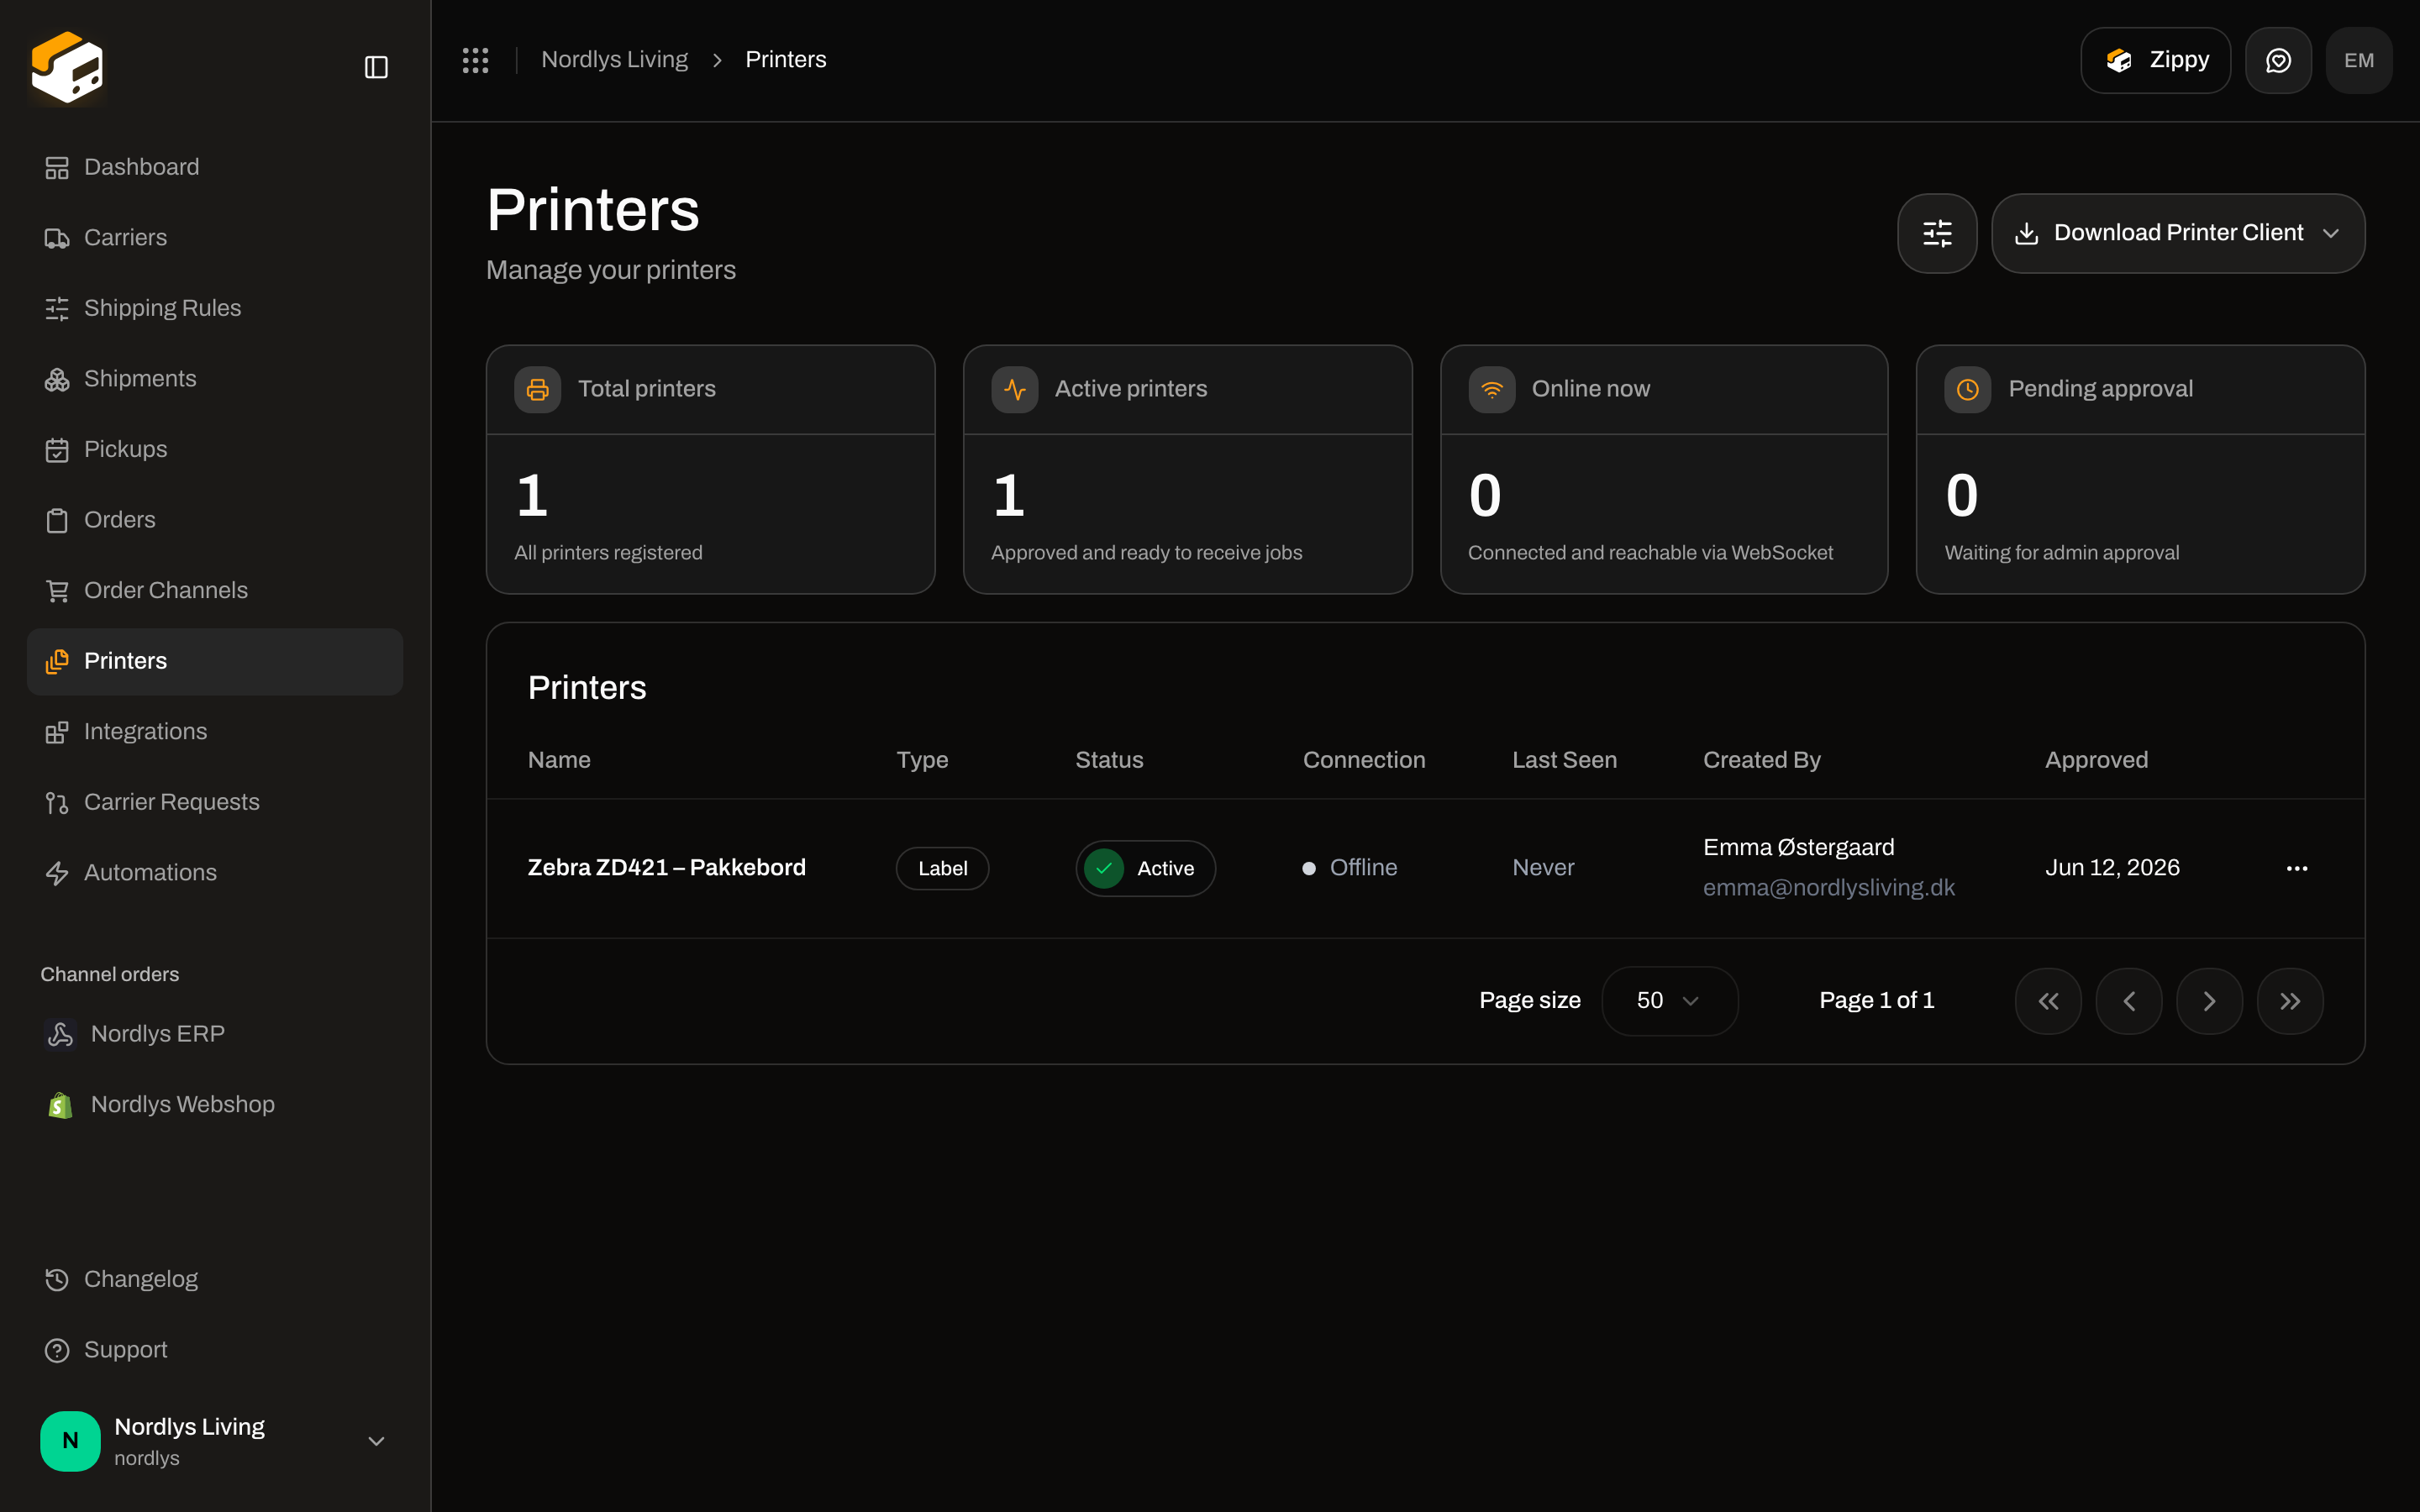
Task: Click Nordlys Living breadcrumb link
Action: coord(614,60)
